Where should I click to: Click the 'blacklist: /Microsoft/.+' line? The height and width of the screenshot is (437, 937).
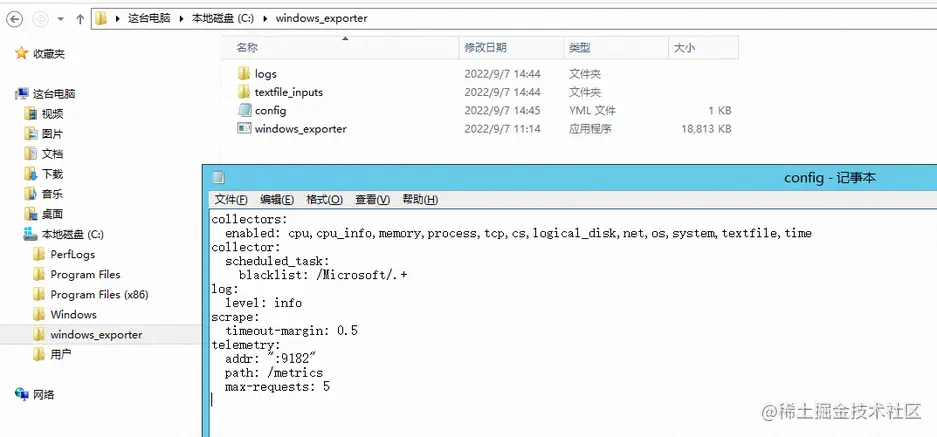[323, 275]
